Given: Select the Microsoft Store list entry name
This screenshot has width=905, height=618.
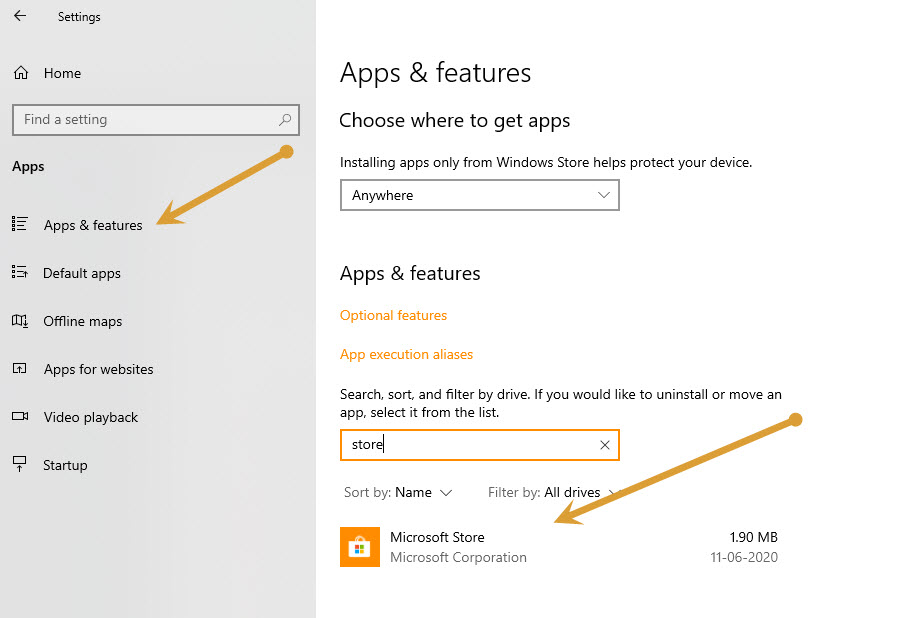Looking at the screenshot, I should point(437,537).
